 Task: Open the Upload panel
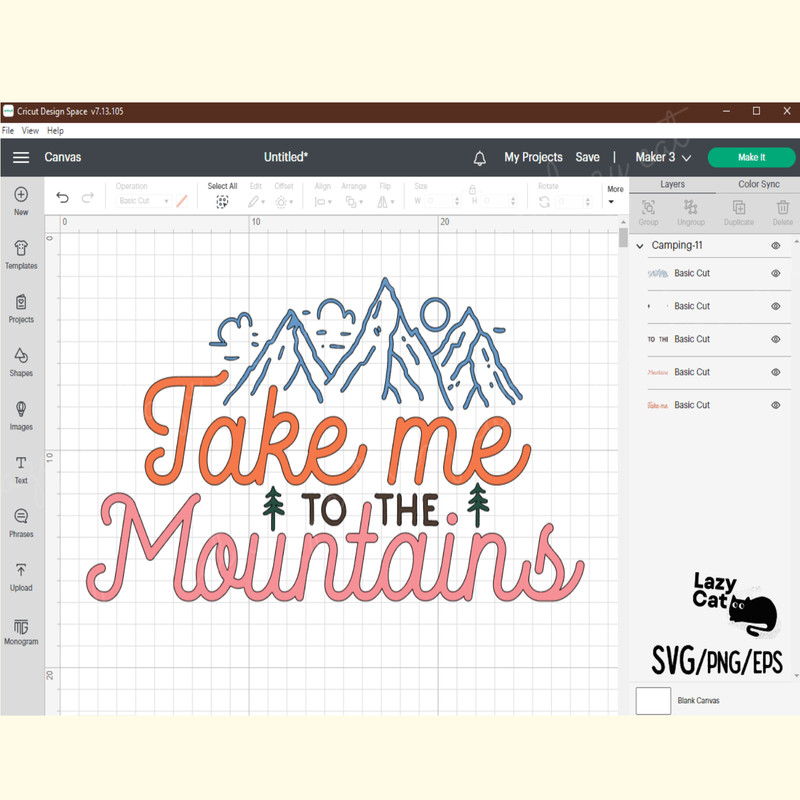(21, 576)
